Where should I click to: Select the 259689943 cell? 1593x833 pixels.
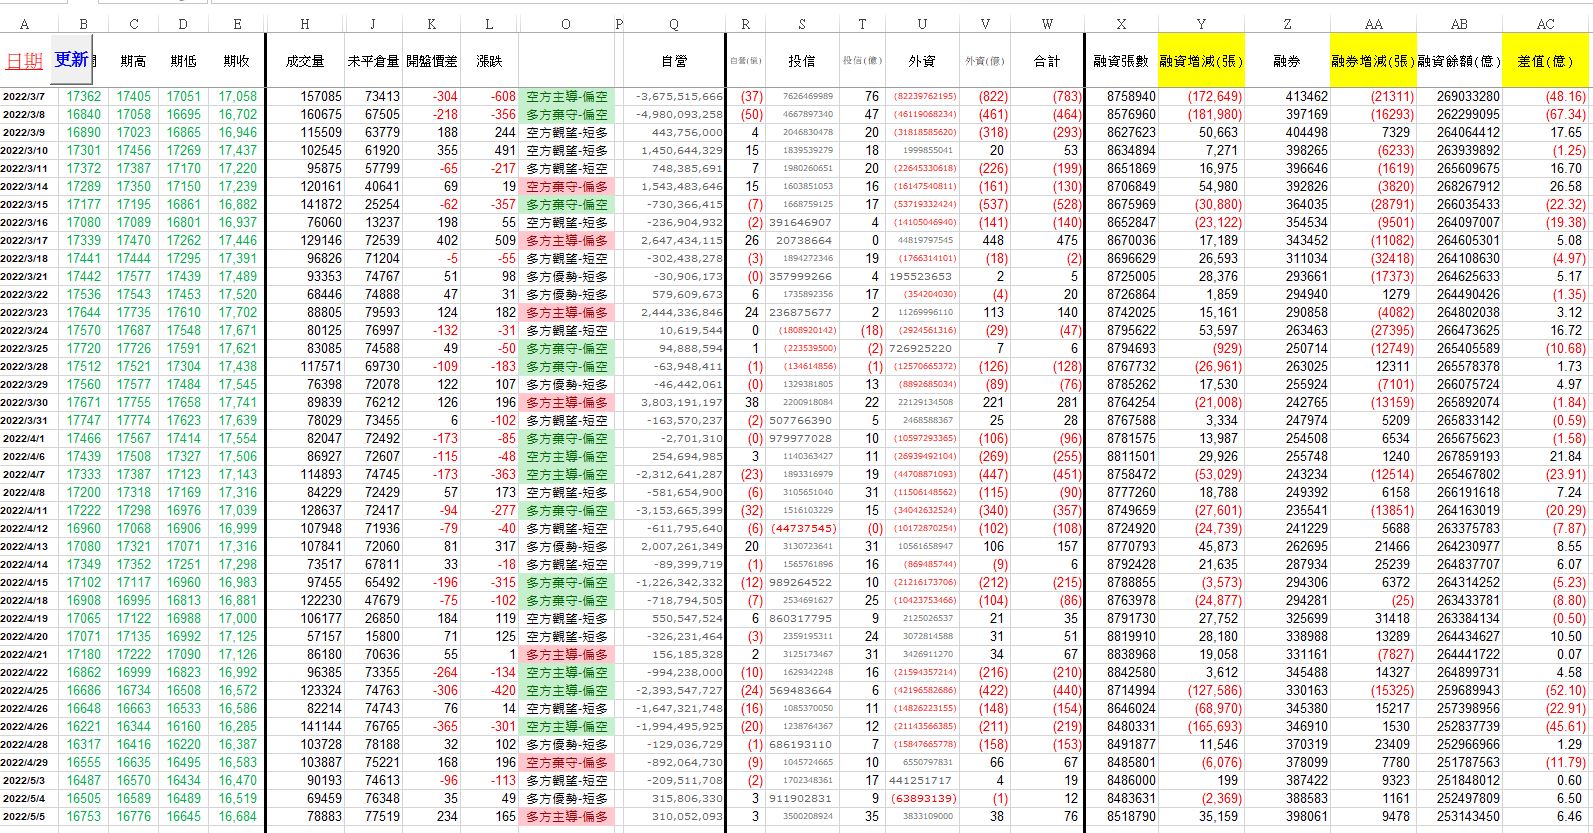click(x=1459, y=691)
